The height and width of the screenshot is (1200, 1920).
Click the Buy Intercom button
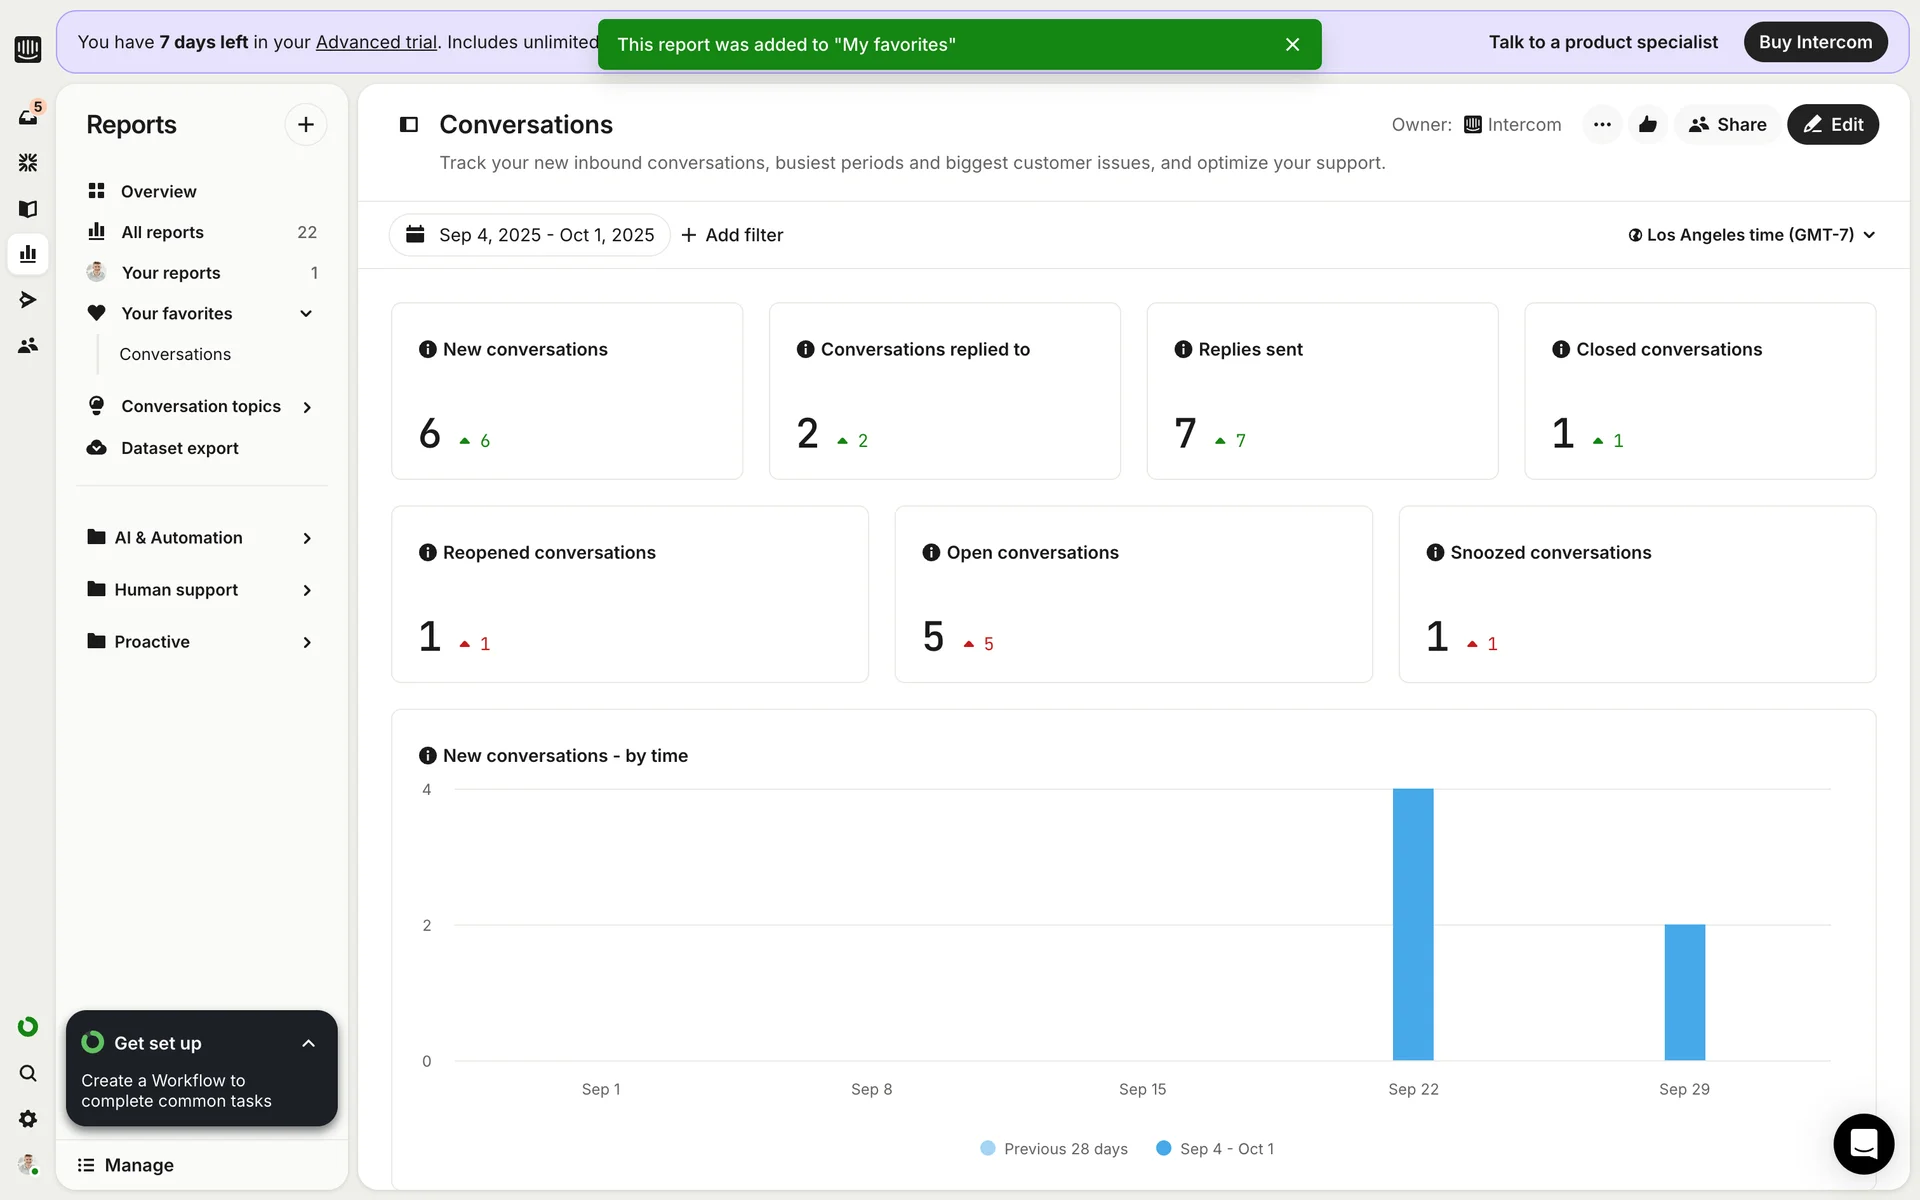pyautogui.click(x=1815, y=42)
